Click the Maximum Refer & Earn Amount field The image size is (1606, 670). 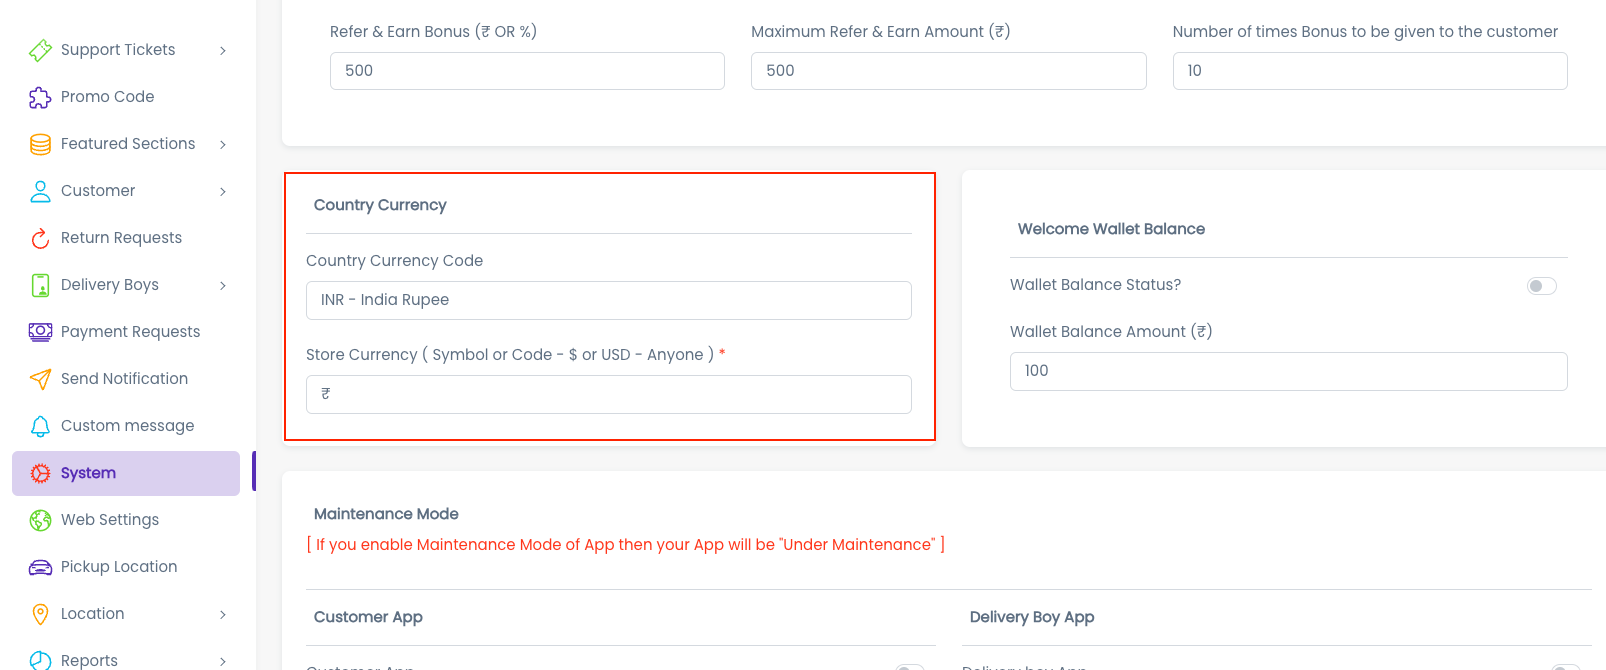click(x=948, y=71)
